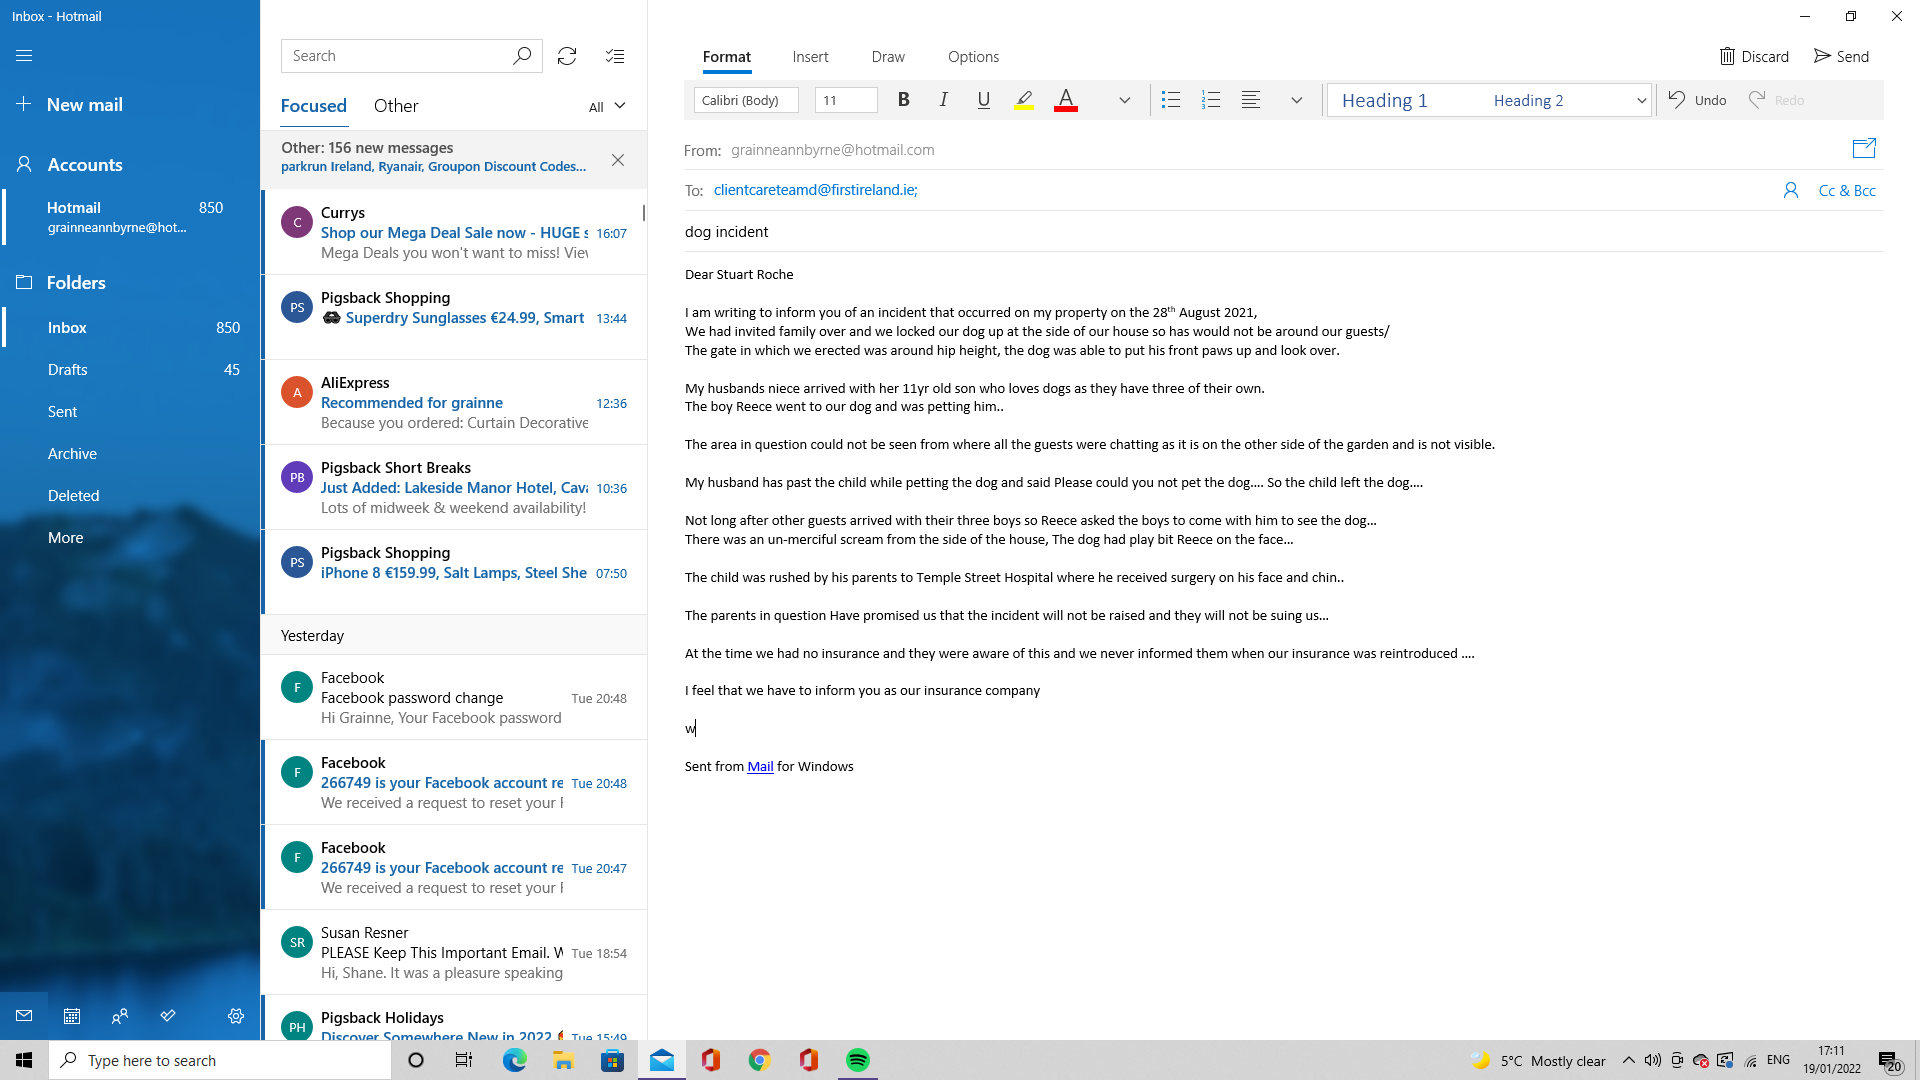The height and width of the screenshot is (1080, 1920).
Task: Insert a bulleted list
Action: click(x=1171, y=100)
